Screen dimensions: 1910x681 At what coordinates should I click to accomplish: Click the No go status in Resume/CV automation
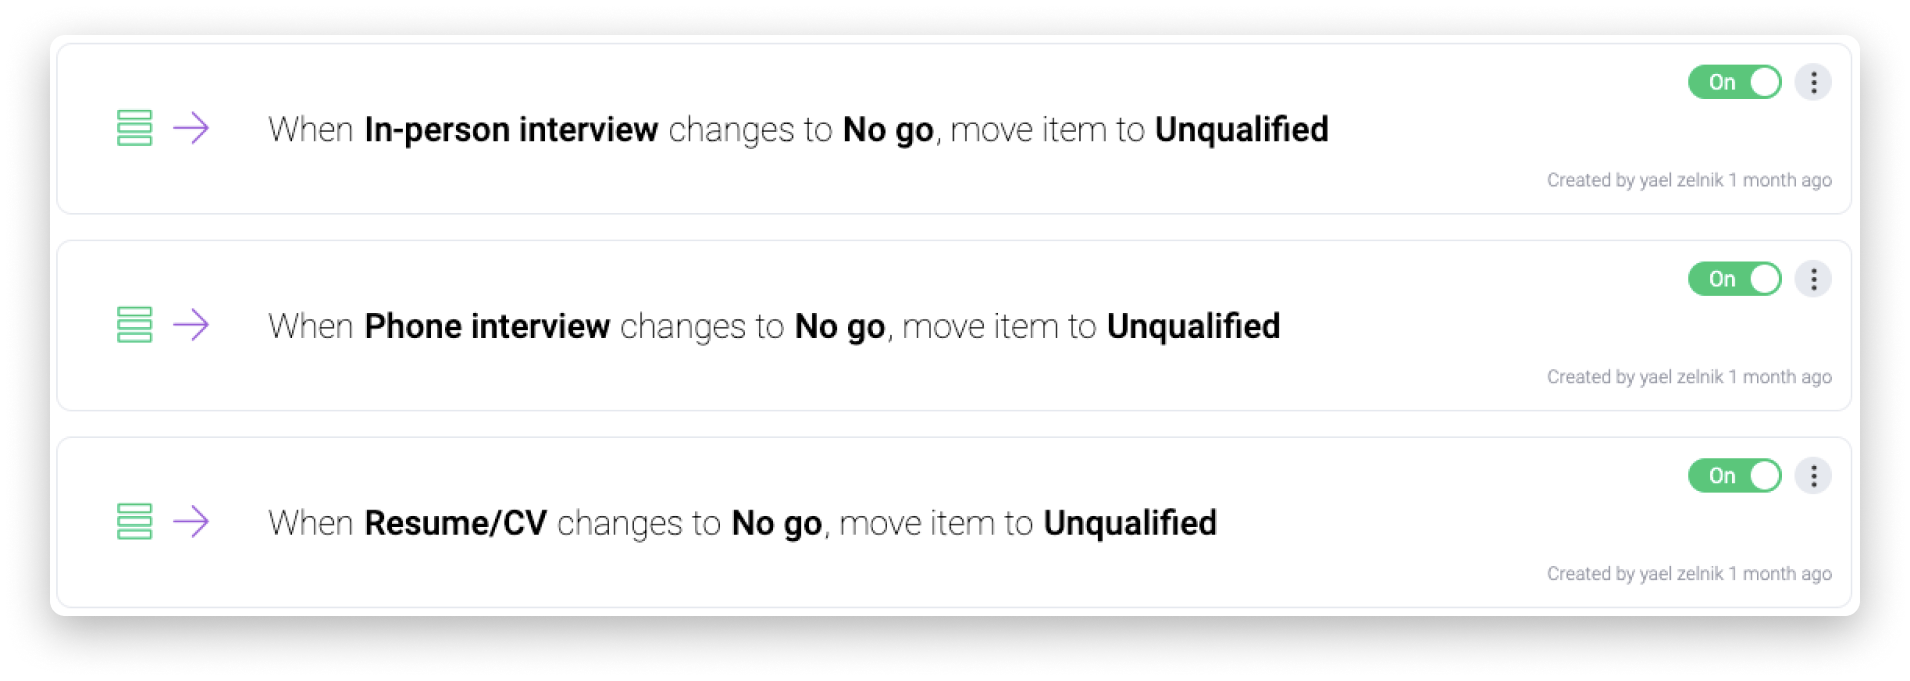pos(777,523)
